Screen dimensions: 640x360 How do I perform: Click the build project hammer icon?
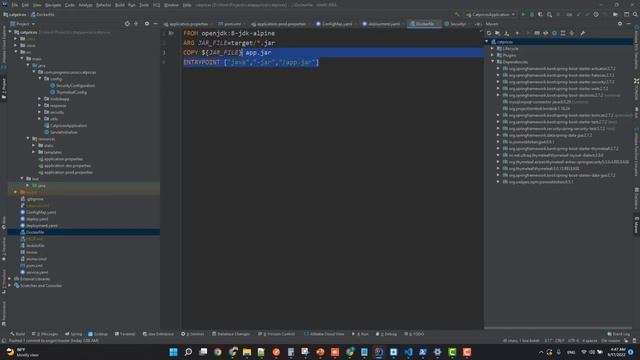(457, 14)
